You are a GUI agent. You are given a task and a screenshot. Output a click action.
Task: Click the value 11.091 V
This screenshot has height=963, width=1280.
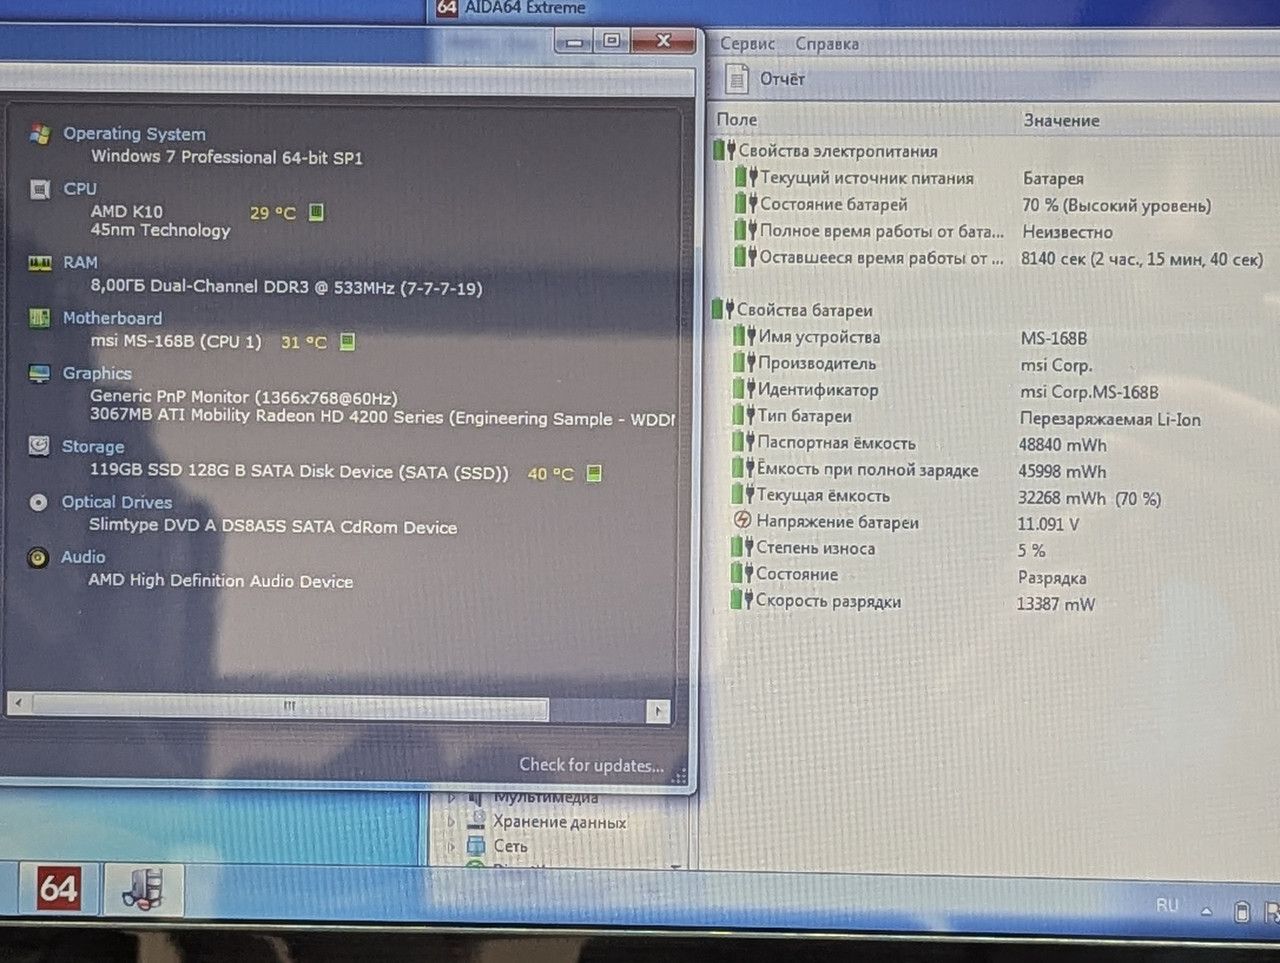(1048, 524)
